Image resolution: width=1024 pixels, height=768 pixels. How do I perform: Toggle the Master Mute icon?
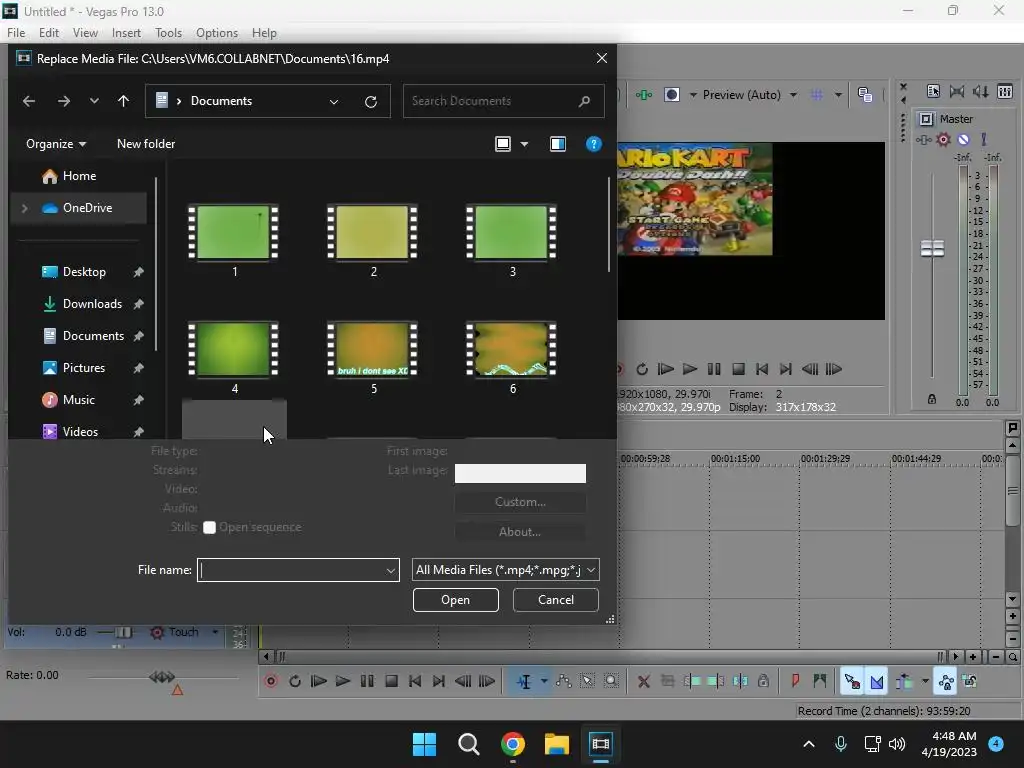pyautogui.click(x=963, y=139)
